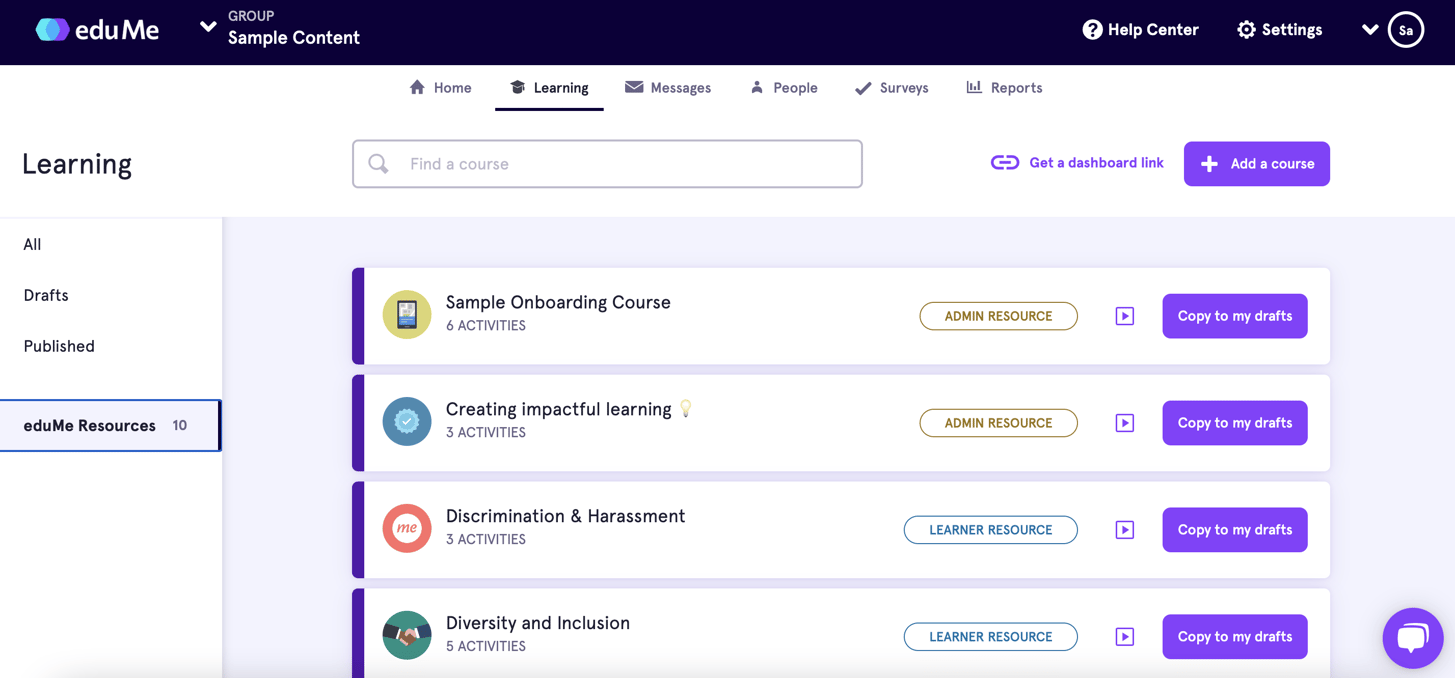1455x678 pixels.
Task: Open the intercom chat bubble
Action: point(1412,638)
